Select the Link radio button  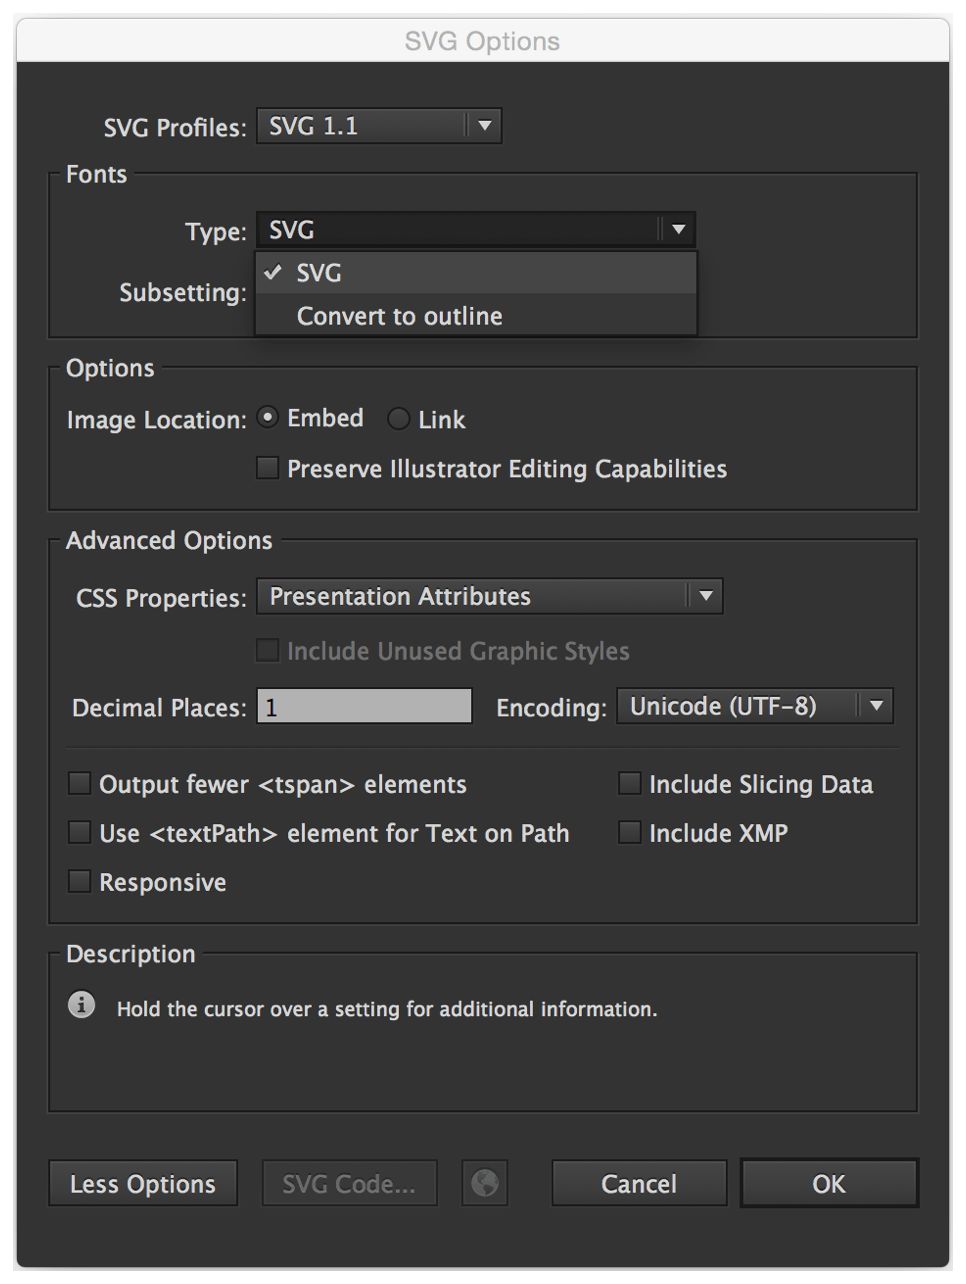[398, 419]
